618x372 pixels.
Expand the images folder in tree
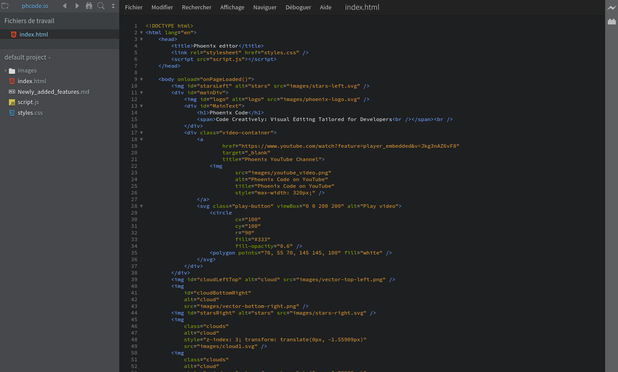(x=6, y=71)
